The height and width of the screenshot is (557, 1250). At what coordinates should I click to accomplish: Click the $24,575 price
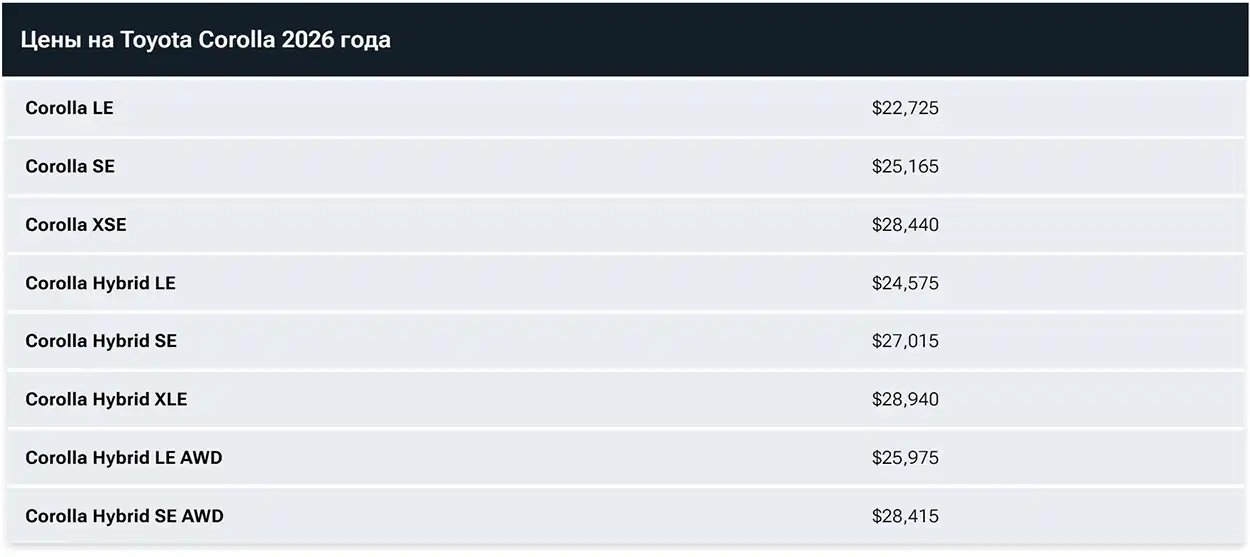[x=905, y=283]
